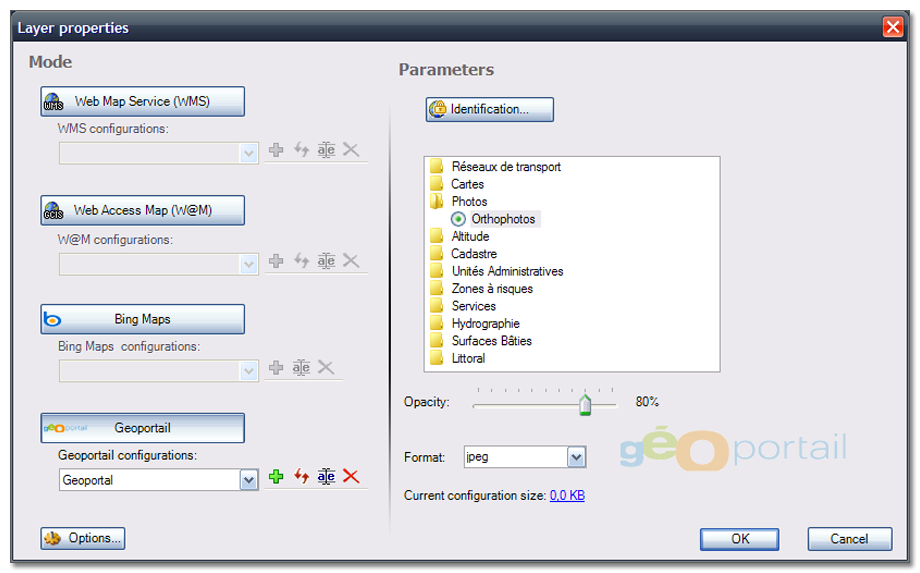Select the Bing Maps mode button

pos(142,319)
